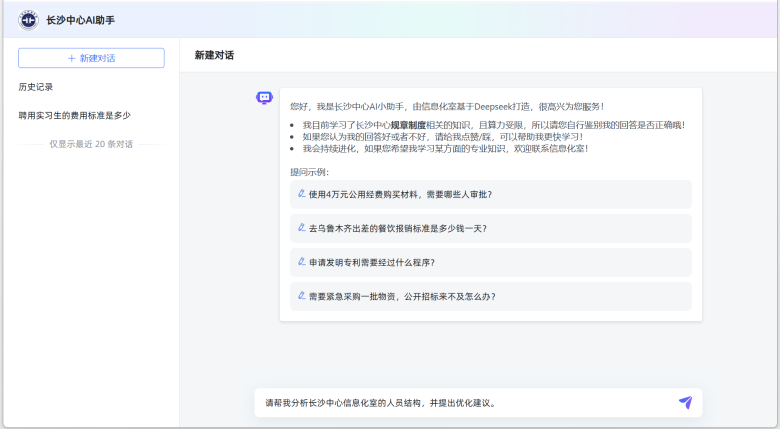The image size is (780, 429).
Task: Click pencil icon beside 使用4万元公用经费 example
Action: click(x=301, y=194)
